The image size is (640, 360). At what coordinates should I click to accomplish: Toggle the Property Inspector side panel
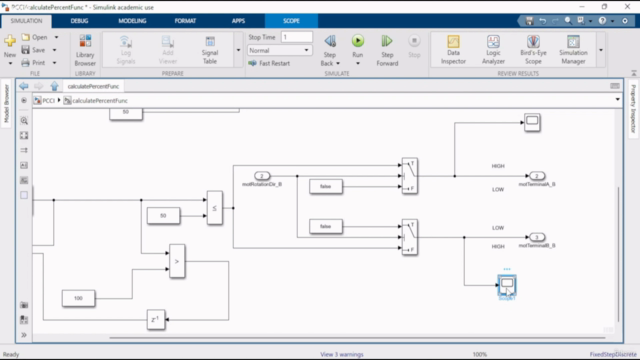[633, 109]
